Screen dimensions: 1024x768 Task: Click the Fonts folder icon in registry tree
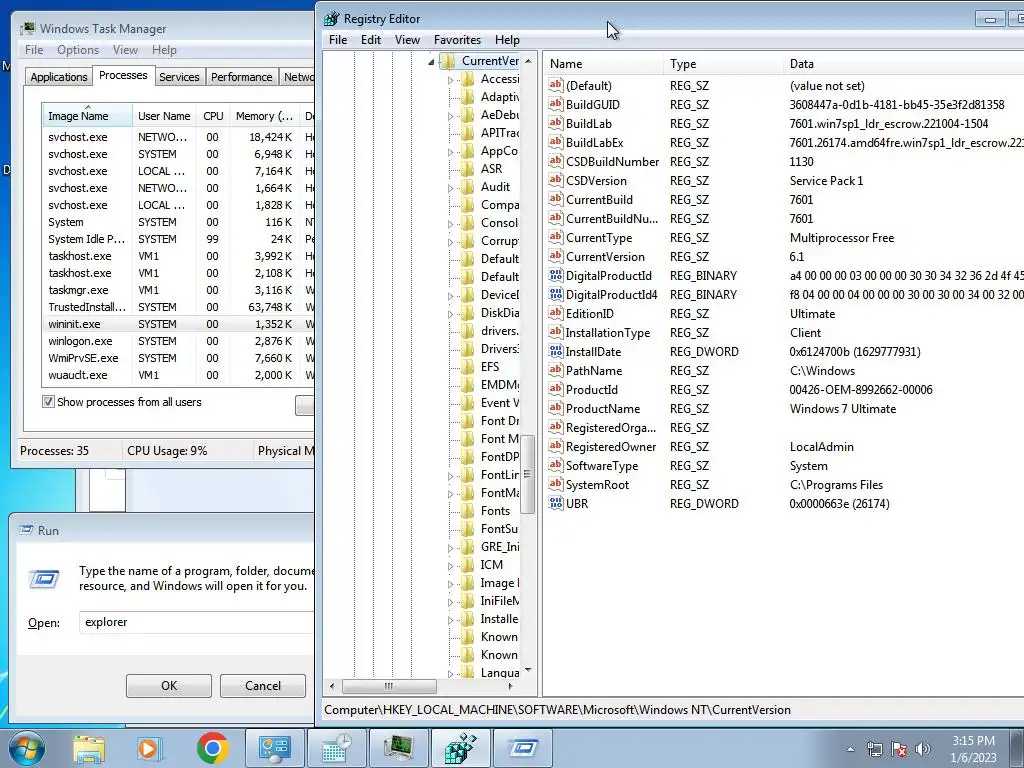tap(468, 511)
